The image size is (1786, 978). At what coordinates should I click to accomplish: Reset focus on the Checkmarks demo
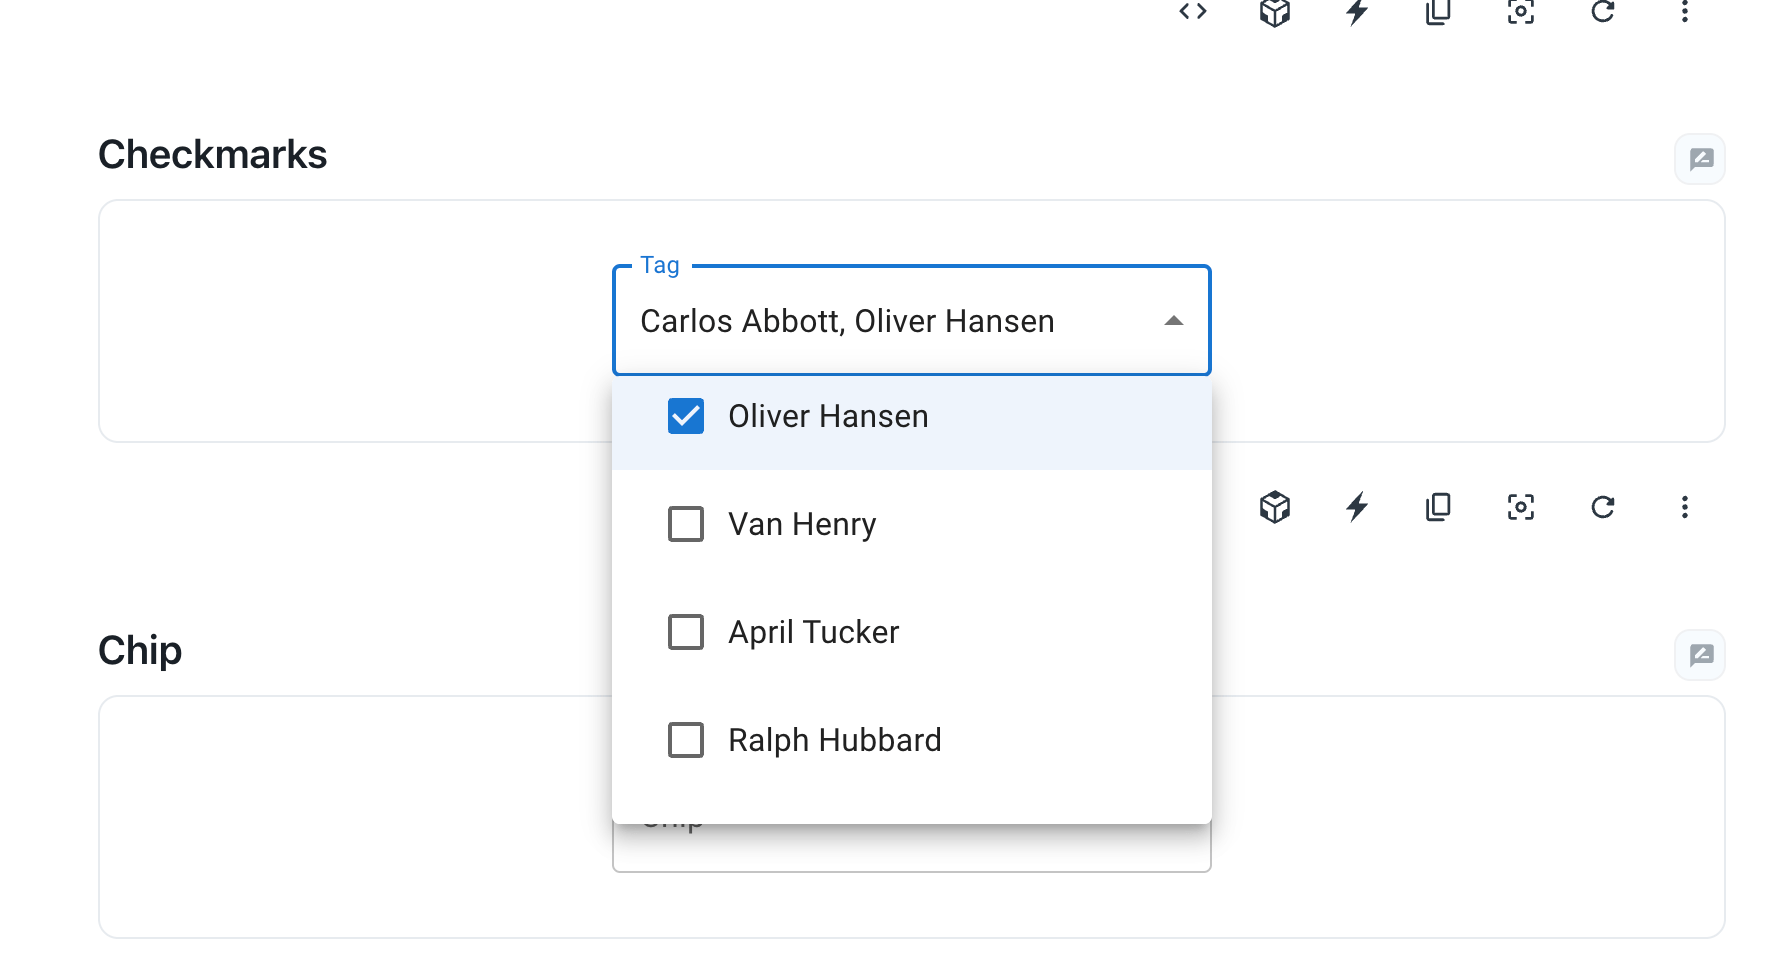coord(1520,13)
